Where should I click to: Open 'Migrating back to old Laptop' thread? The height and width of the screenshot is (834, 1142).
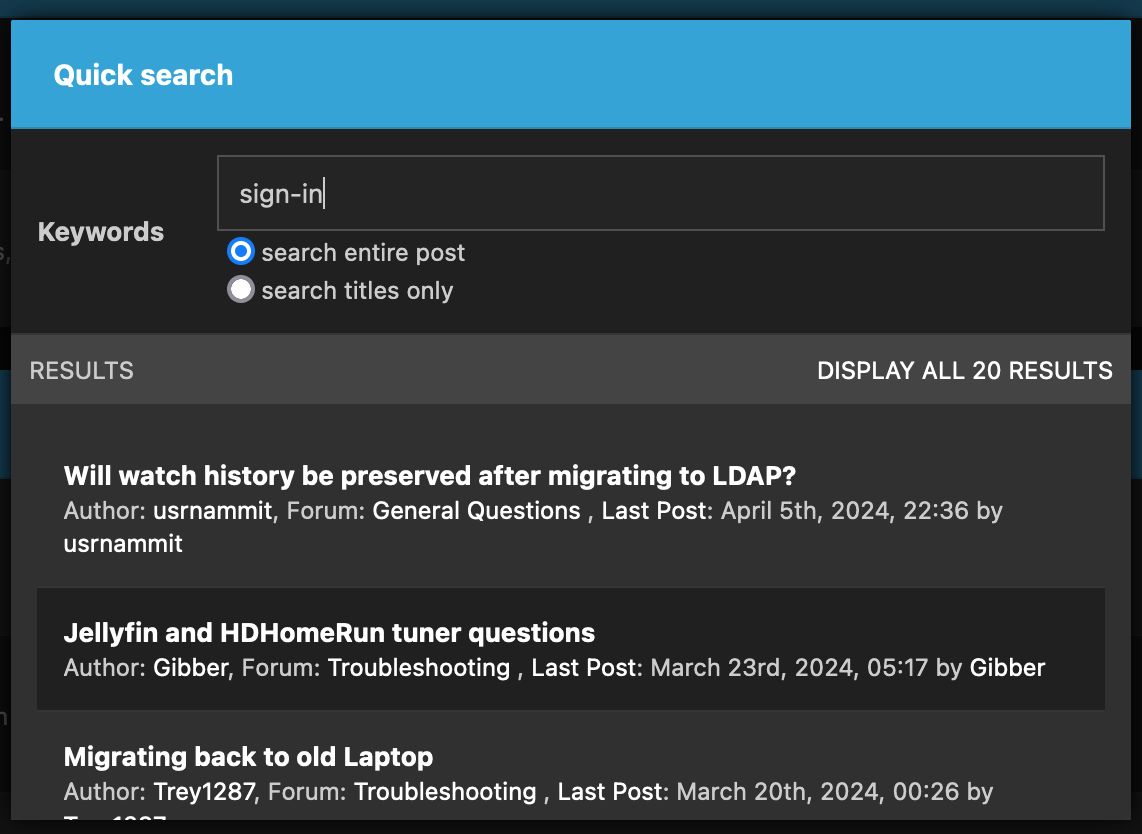click(x=248, y=756)
